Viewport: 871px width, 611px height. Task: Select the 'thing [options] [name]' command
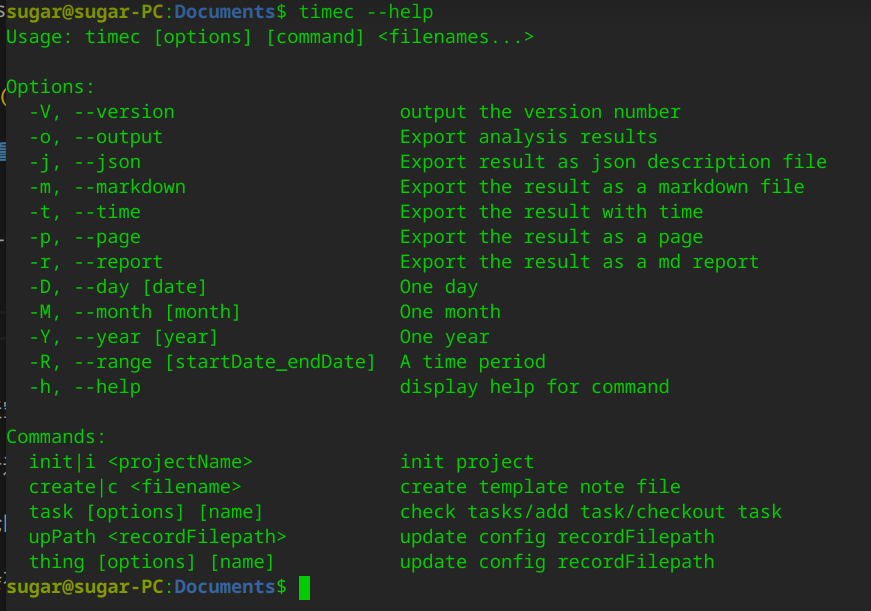coord(151,562)
